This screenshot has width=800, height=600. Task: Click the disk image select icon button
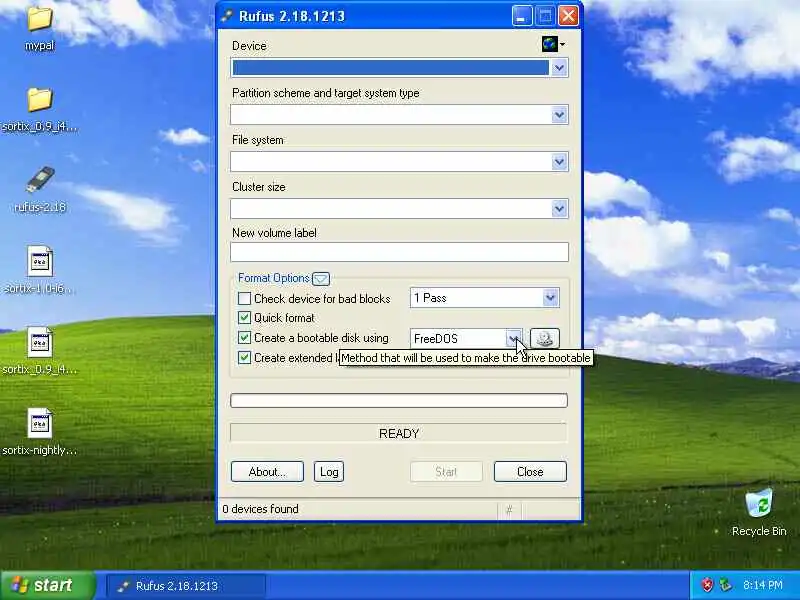coord(545,338)
